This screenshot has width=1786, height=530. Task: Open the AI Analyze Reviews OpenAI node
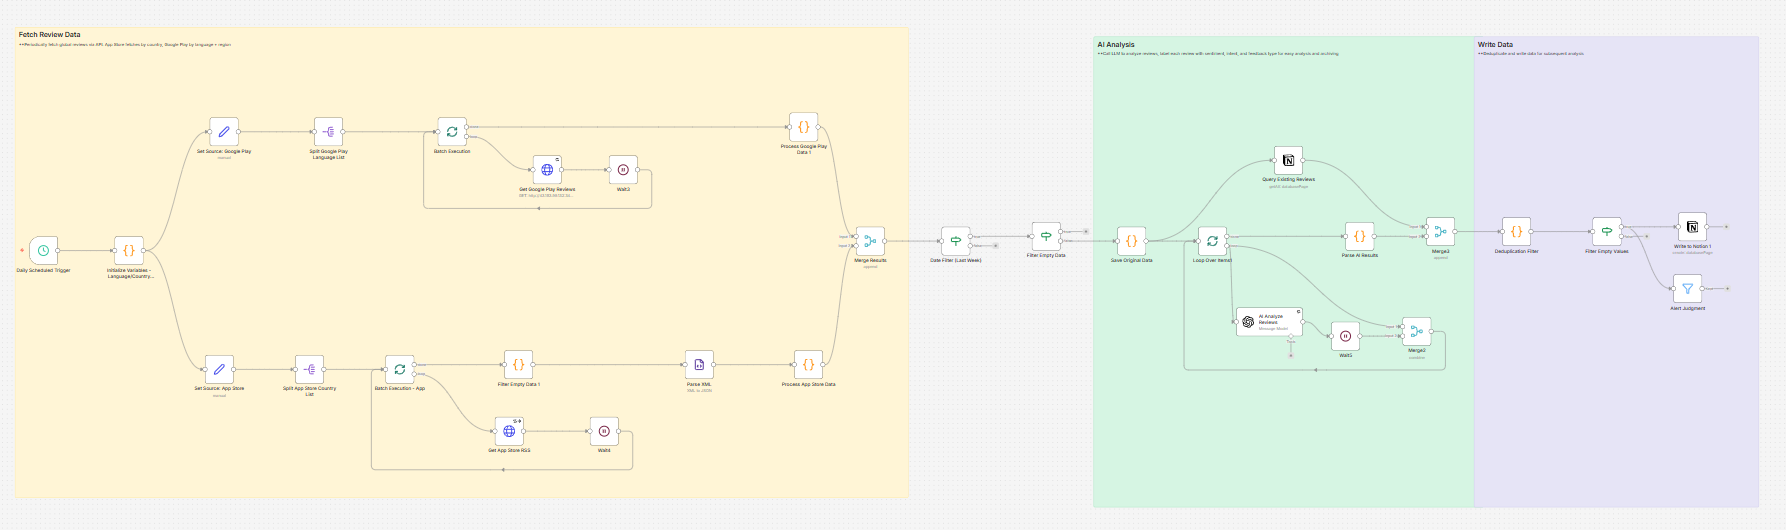[1269, 322]
